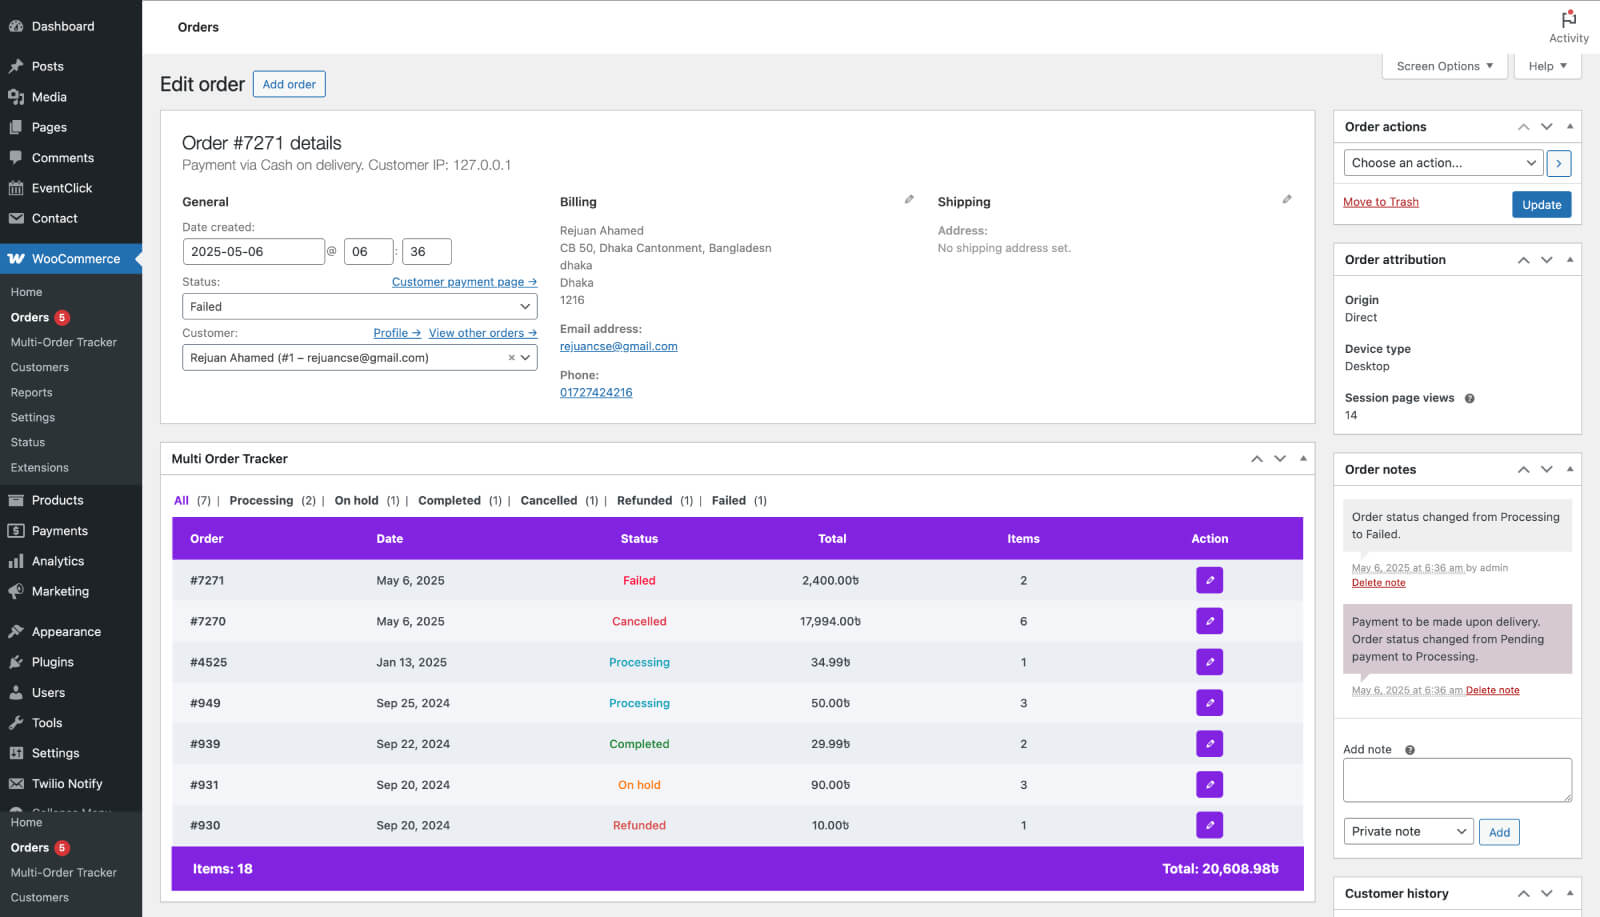This screenshot has height=917, width=1600.
Task: Filter tracker by Cancelled orders
Action: pos(548,501)
